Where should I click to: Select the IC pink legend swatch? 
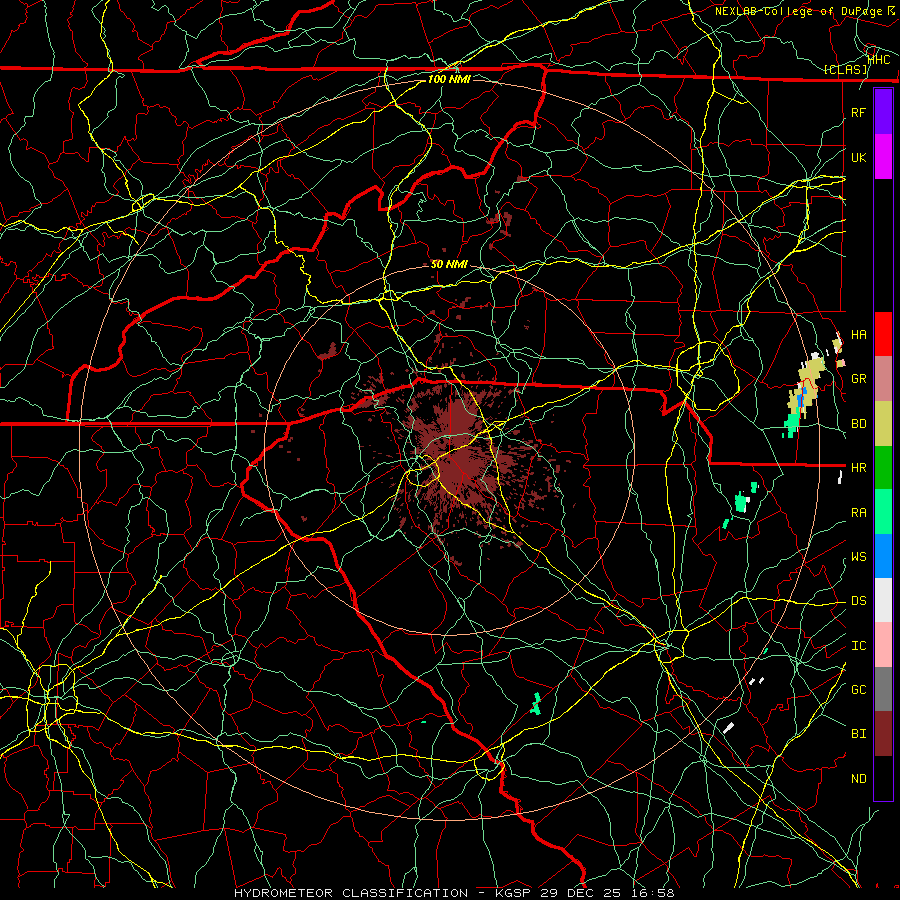(x=883, y=645)
